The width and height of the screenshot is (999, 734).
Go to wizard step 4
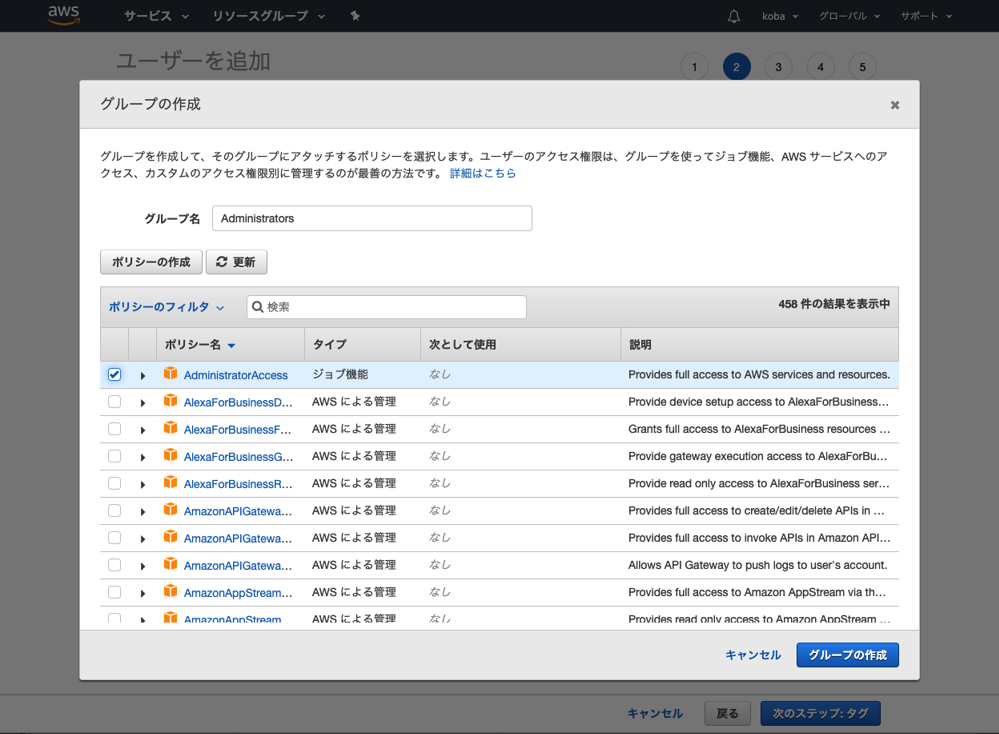coord(821,67)
